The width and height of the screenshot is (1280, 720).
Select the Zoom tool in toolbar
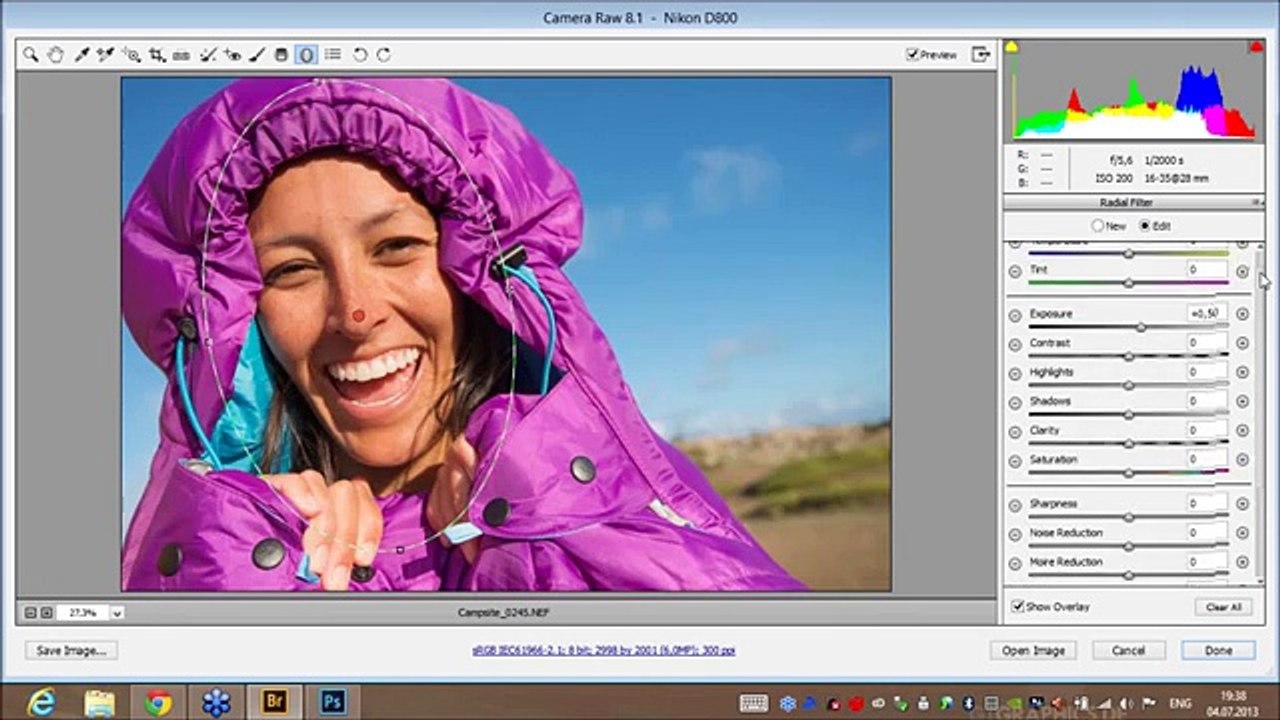tap(31, 55)
